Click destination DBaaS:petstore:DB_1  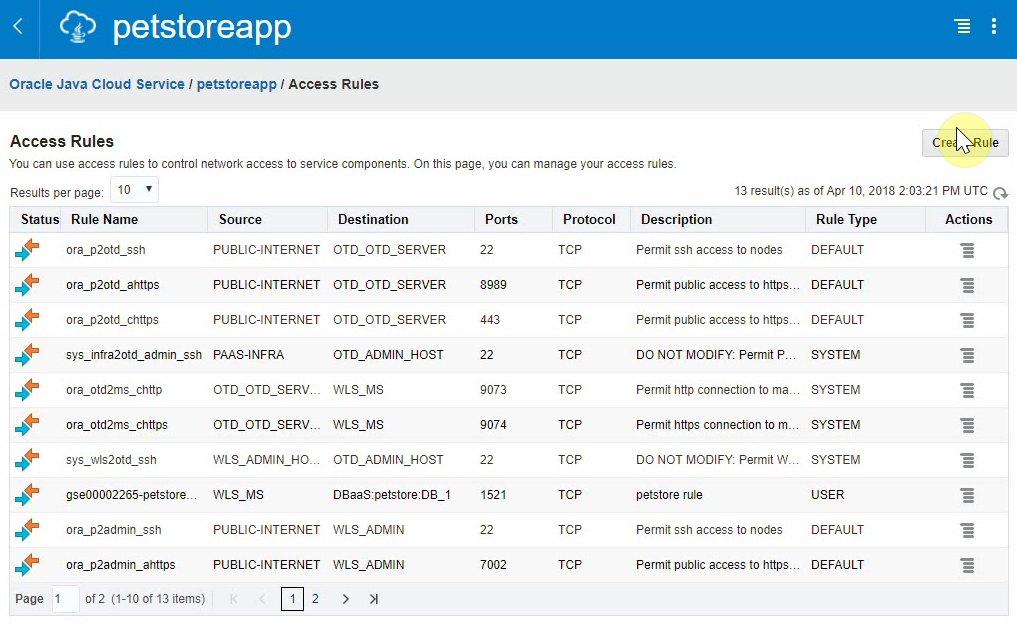(x=392, y=495)
